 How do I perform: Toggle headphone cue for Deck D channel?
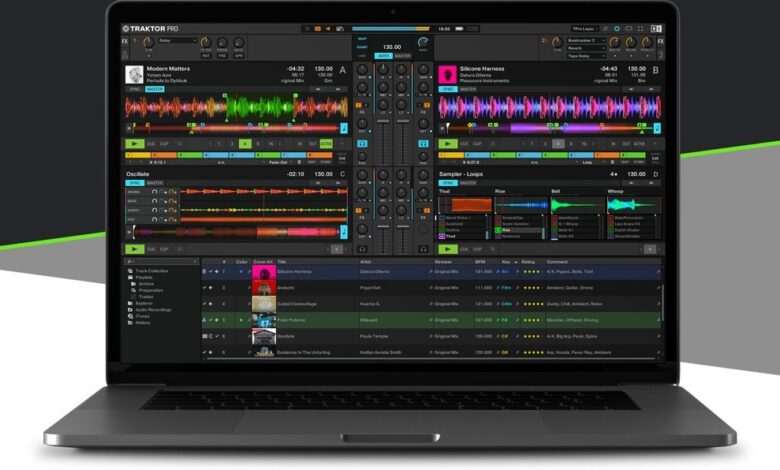pos(423,249)
